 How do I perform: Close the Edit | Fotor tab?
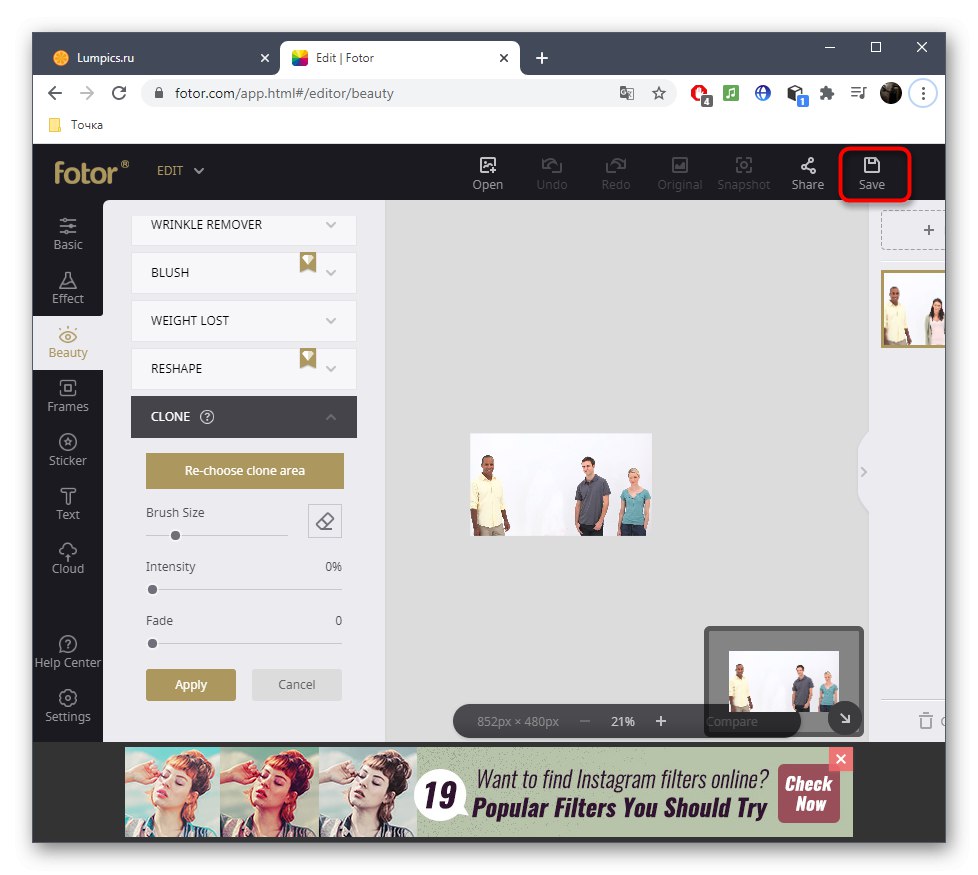[x=504, y=58]
